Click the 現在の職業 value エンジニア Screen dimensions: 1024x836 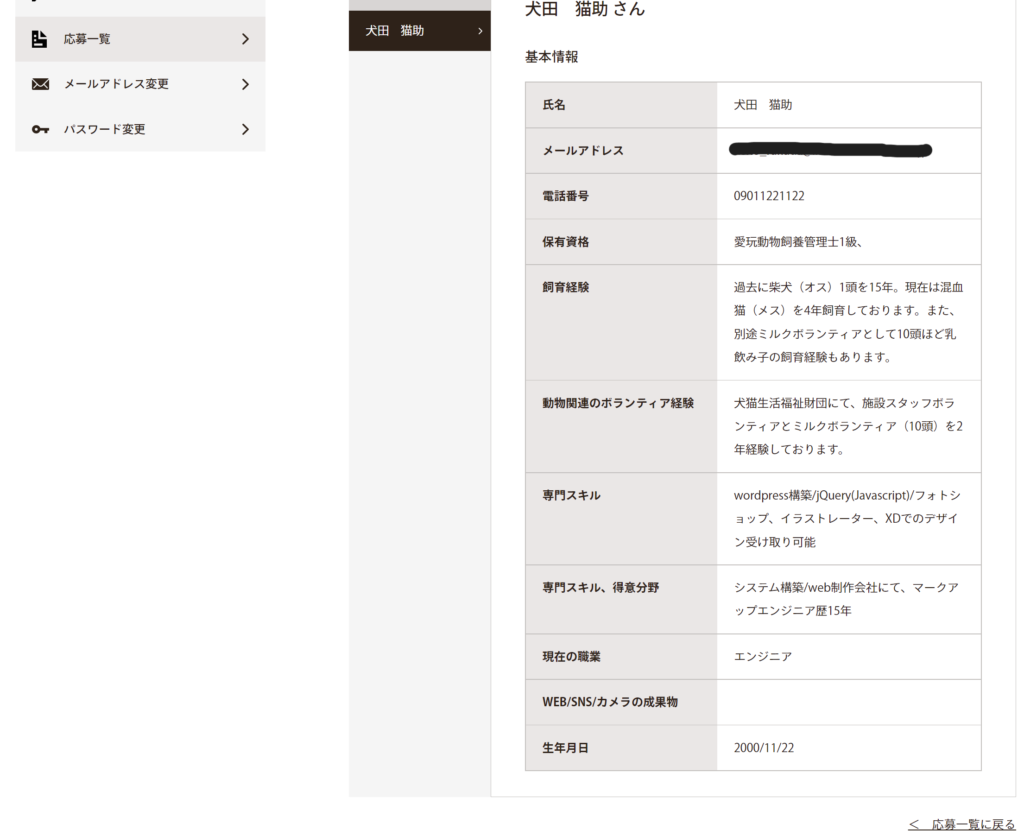click(762, 657)
